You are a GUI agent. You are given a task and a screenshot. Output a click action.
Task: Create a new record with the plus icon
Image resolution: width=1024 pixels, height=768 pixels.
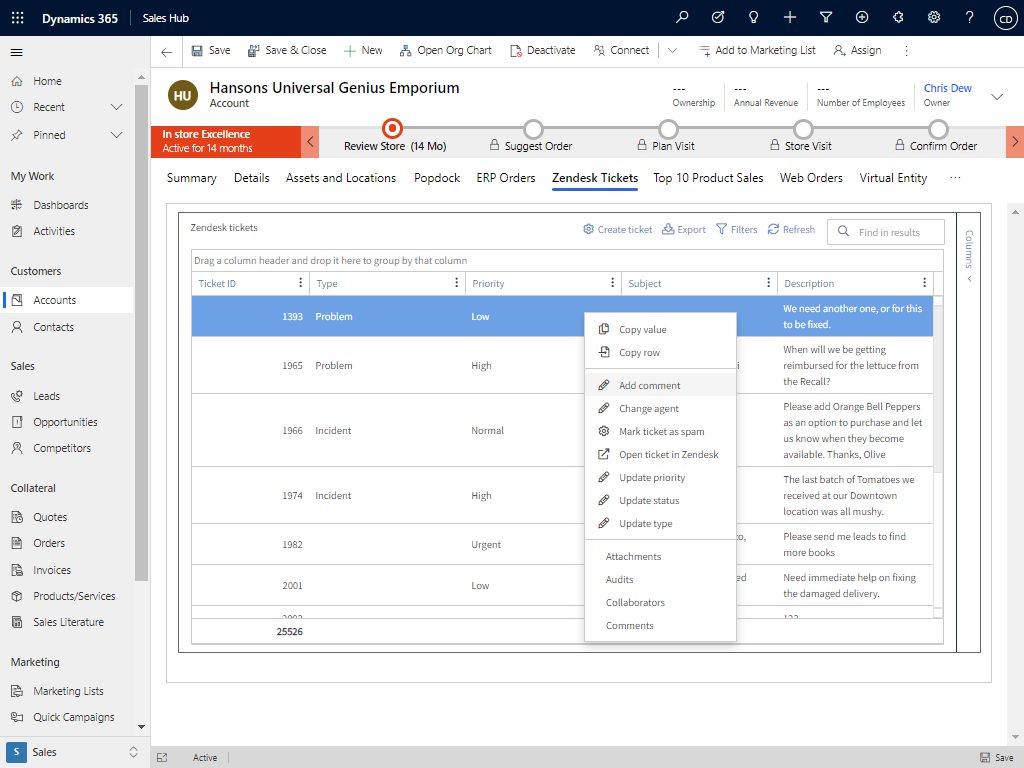pos(791,16)
